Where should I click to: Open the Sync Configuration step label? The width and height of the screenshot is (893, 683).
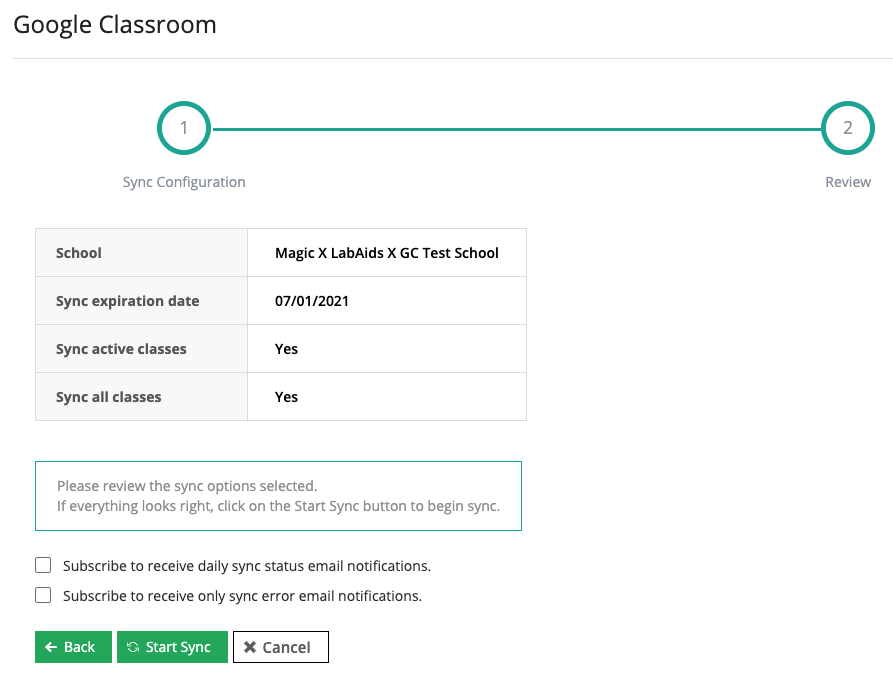point(184,182)
